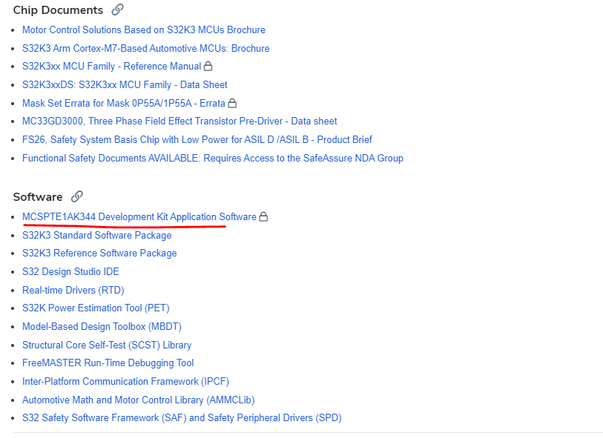Click lock icon next to S32K3xx Reference Manual
The width and height of the screenshot is (603, 438).
click(208, 66)
